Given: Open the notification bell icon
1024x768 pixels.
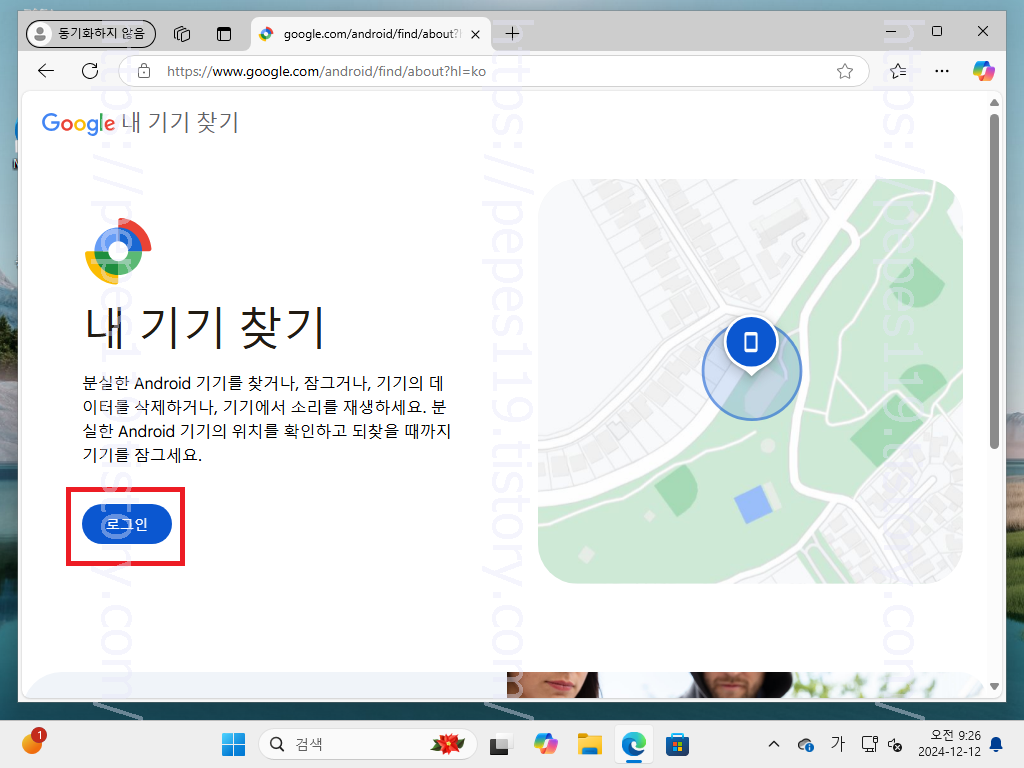Looking at the screenshot, I should point(996,744).
